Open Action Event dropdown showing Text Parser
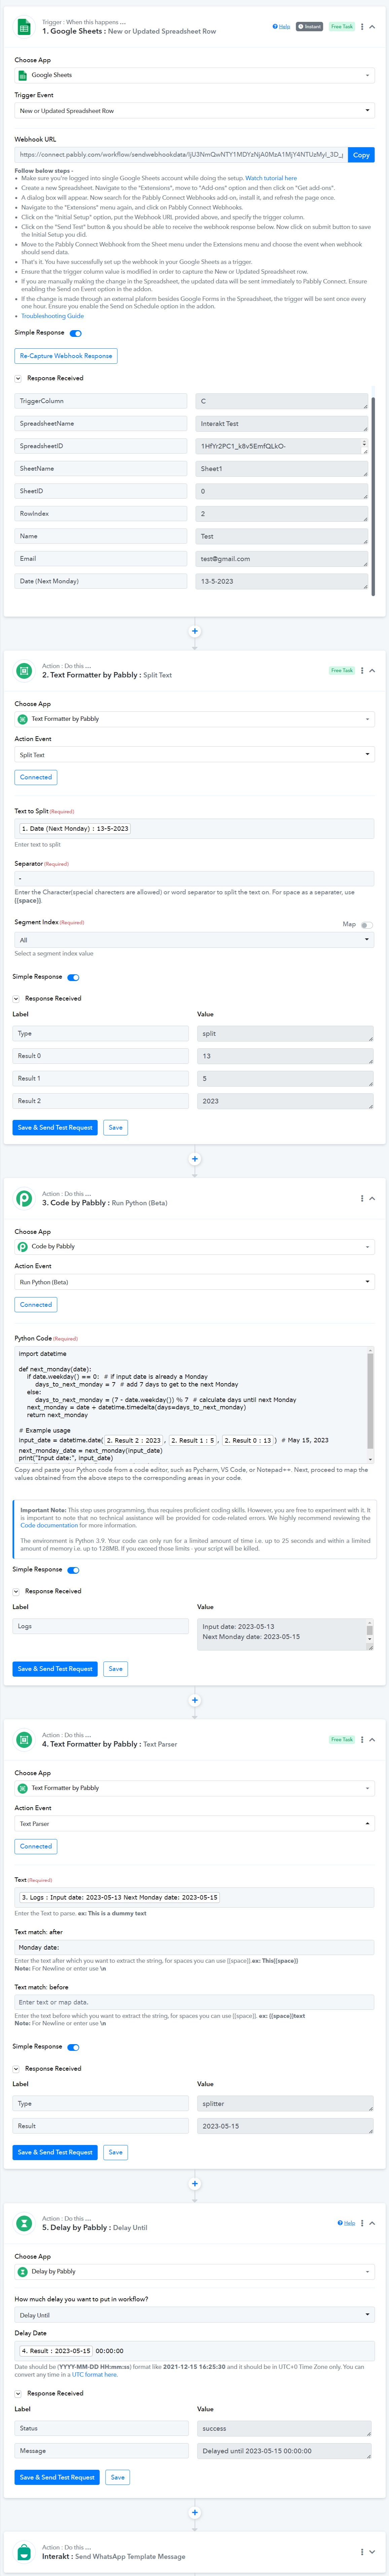This screenshot has height=2576, width=389. pyautogui.click(x=194, y=1824)
